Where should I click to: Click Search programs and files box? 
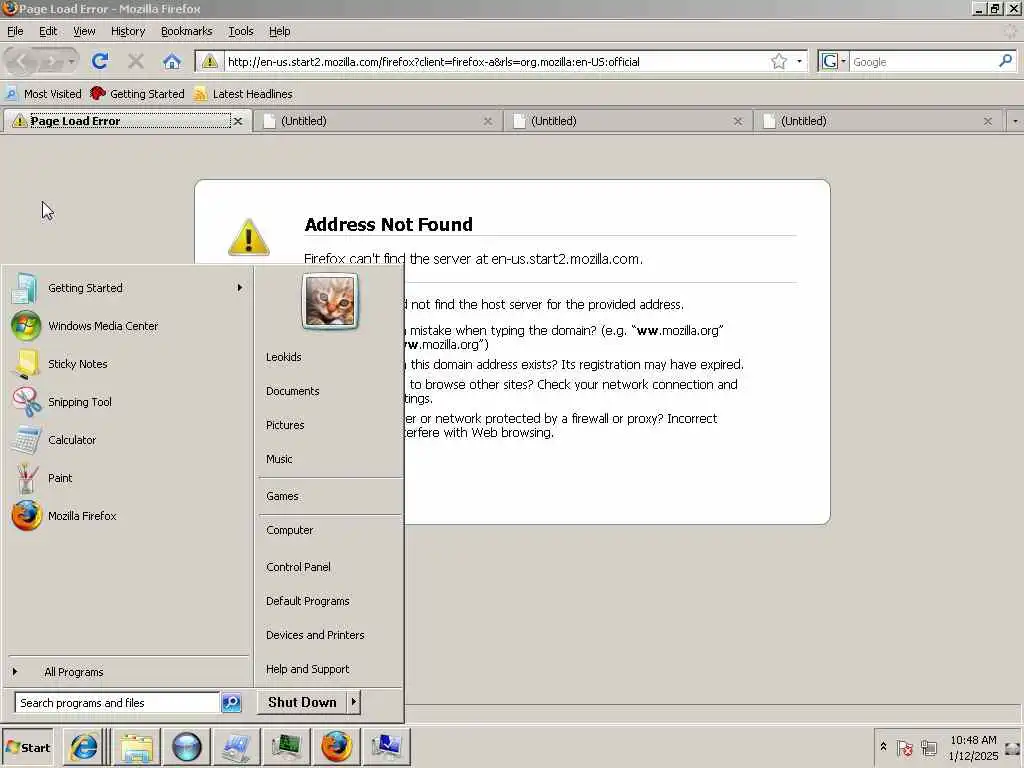(117, 703)
